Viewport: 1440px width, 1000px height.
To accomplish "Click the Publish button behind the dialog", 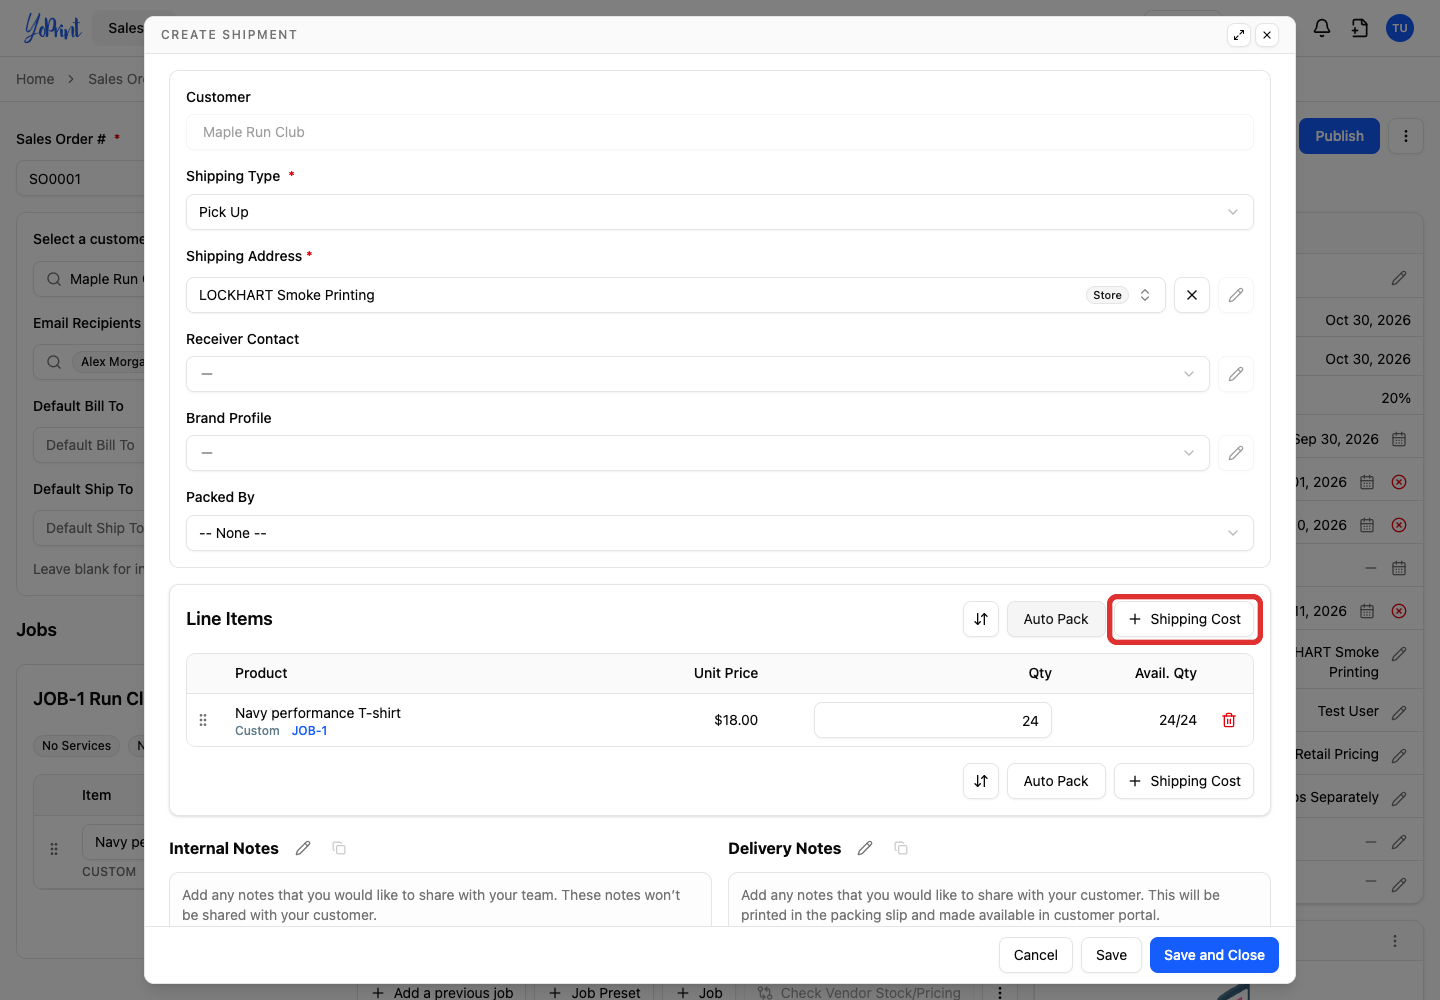I will tap(1339, 136).
